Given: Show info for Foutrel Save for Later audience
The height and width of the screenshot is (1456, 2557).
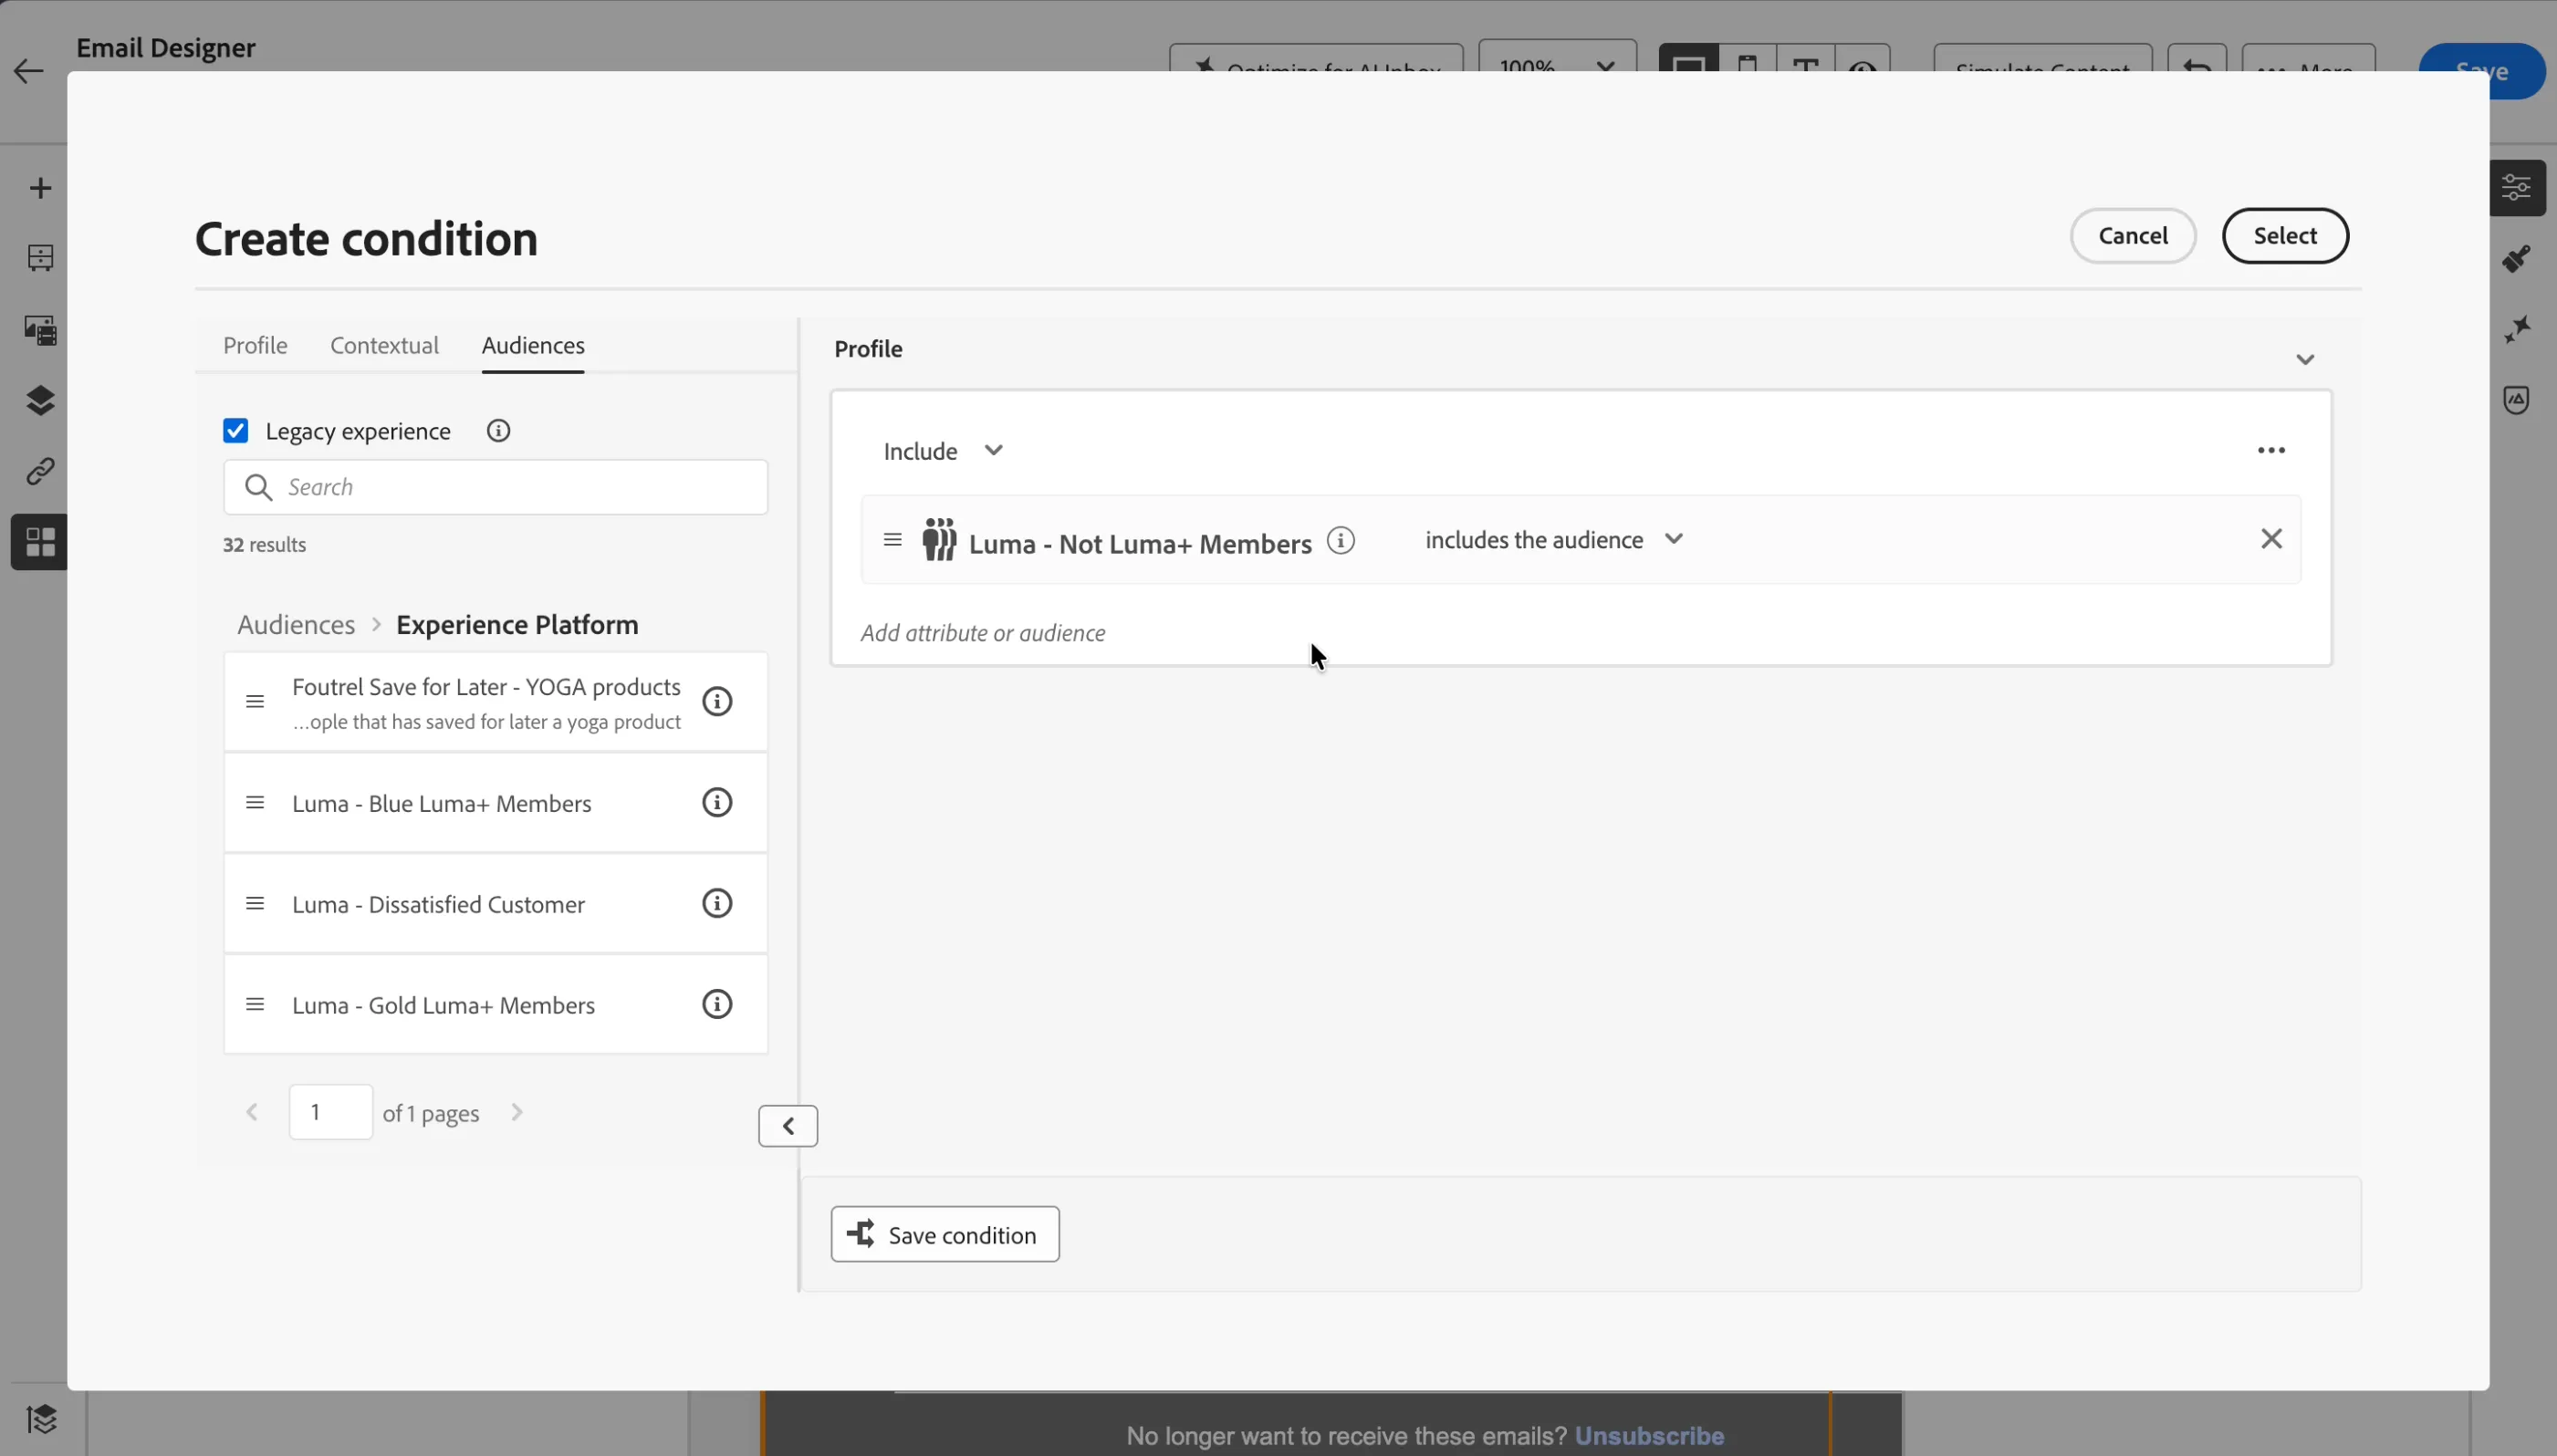Looking at the screenshot, I should click(x=717, y=702).
